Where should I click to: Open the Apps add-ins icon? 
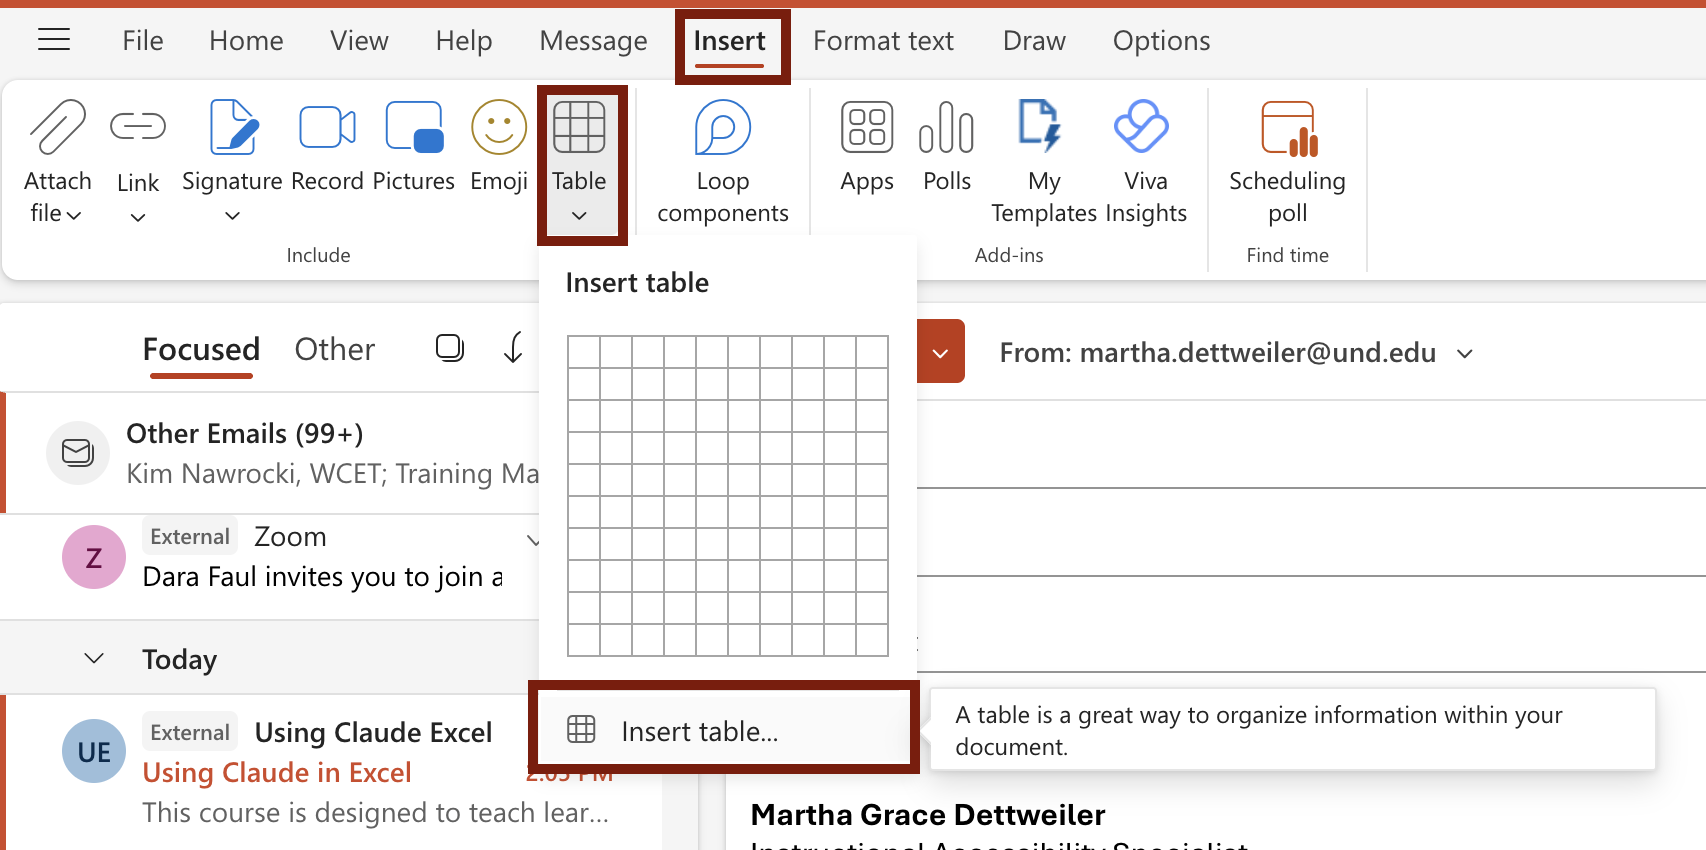[x=867, y=127]
